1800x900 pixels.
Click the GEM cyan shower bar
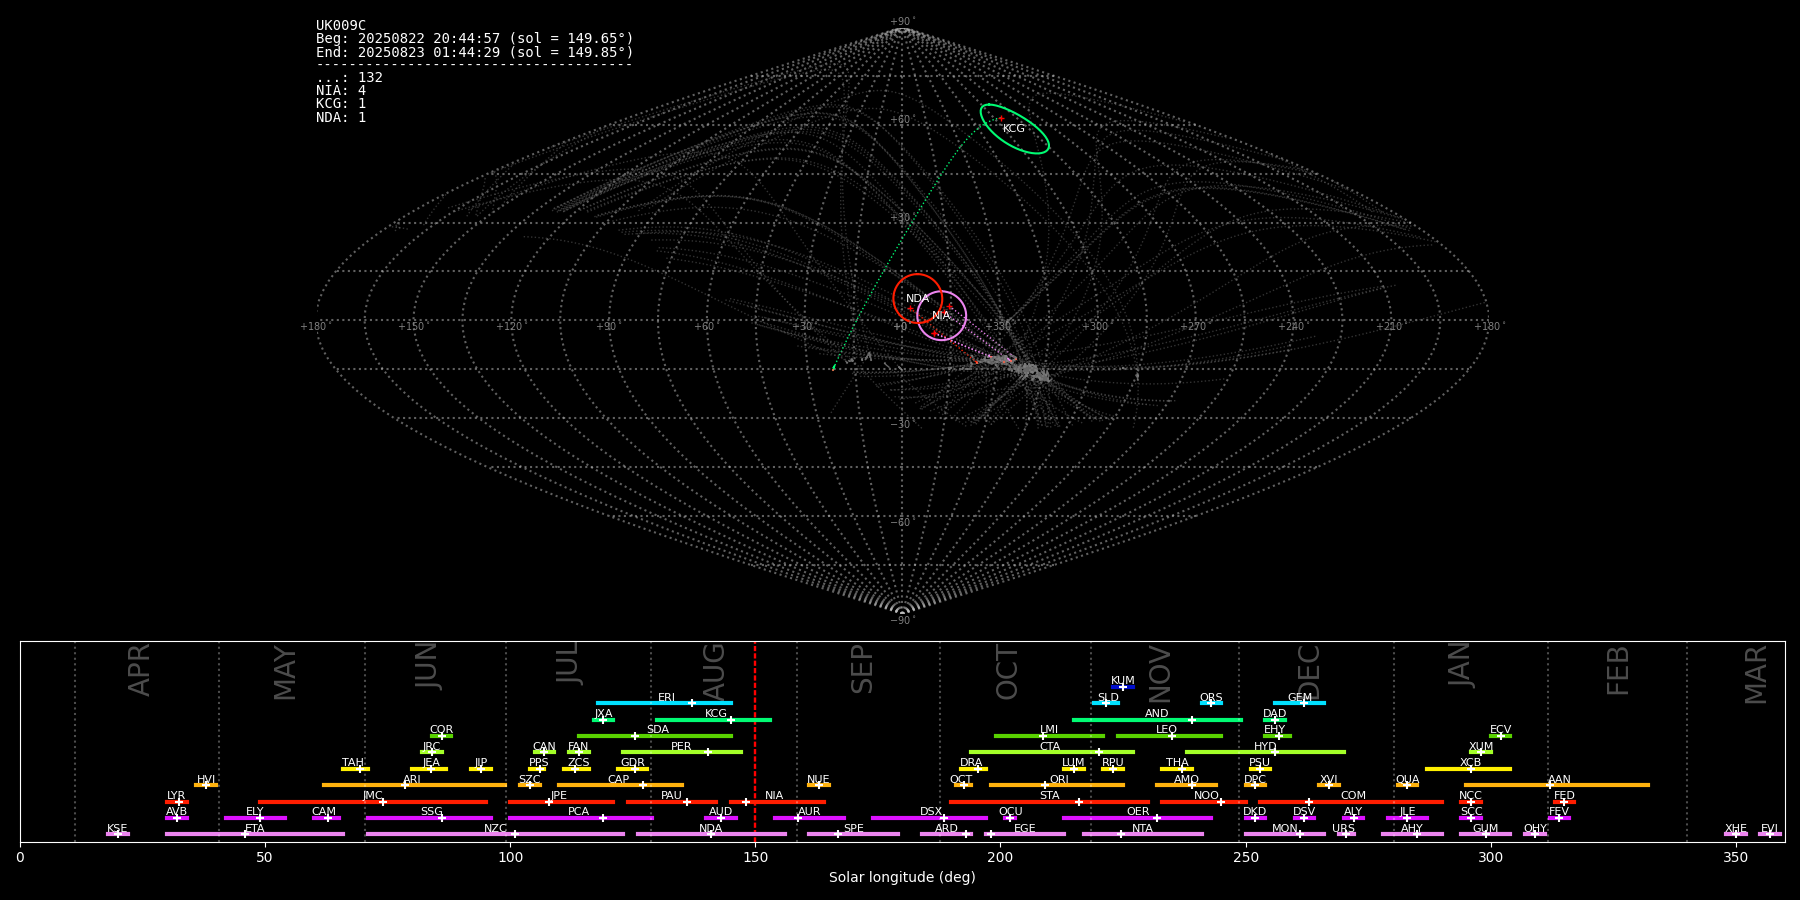[x=1299, y=703]
